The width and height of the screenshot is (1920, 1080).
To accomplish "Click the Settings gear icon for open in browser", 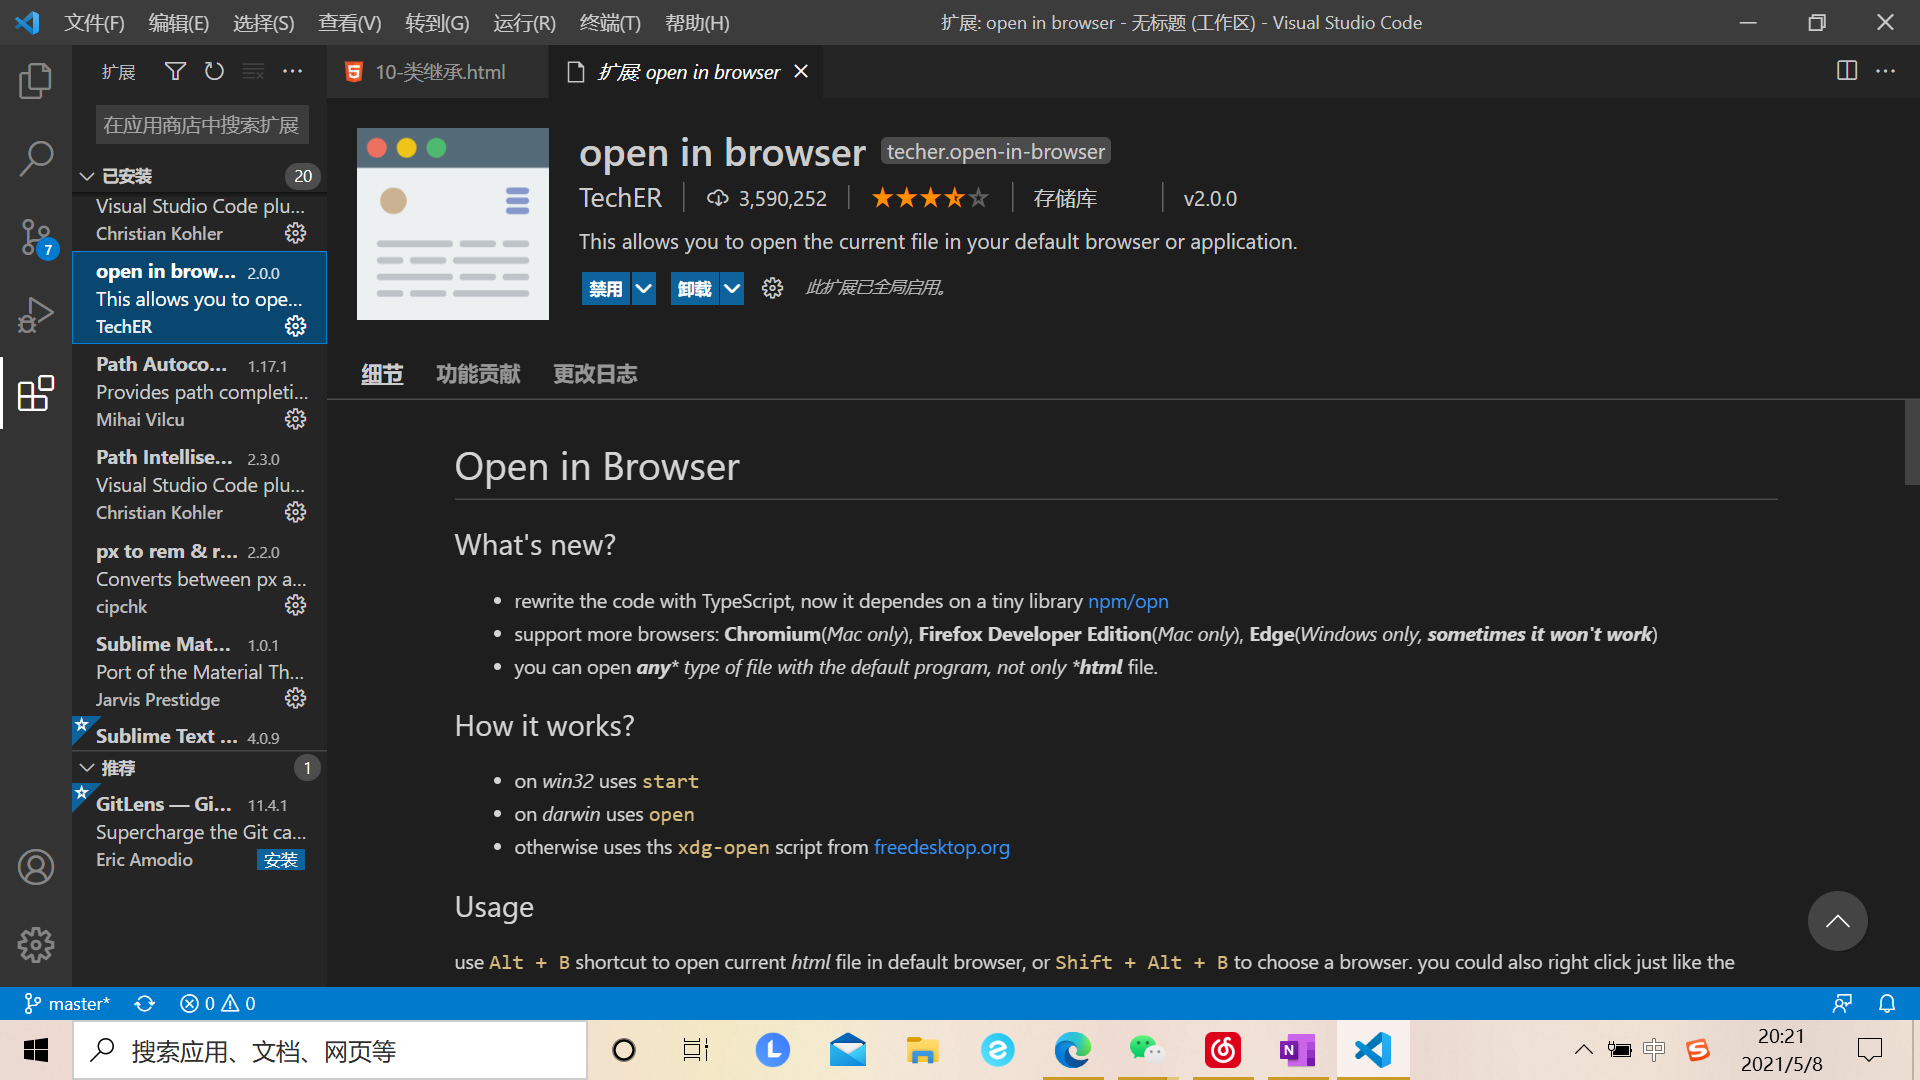I will coord(295,326).
